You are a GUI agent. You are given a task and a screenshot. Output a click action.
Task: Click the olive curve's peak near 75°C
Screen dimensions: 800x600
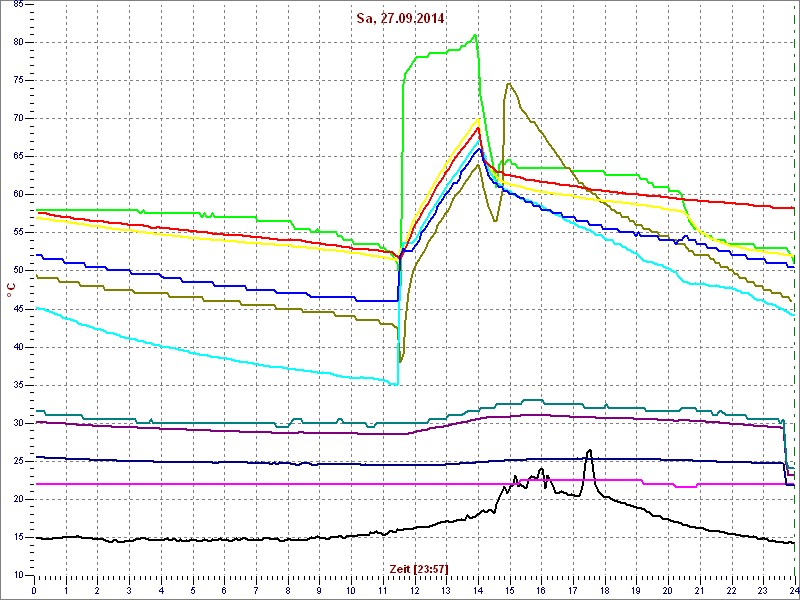point(509,83)
